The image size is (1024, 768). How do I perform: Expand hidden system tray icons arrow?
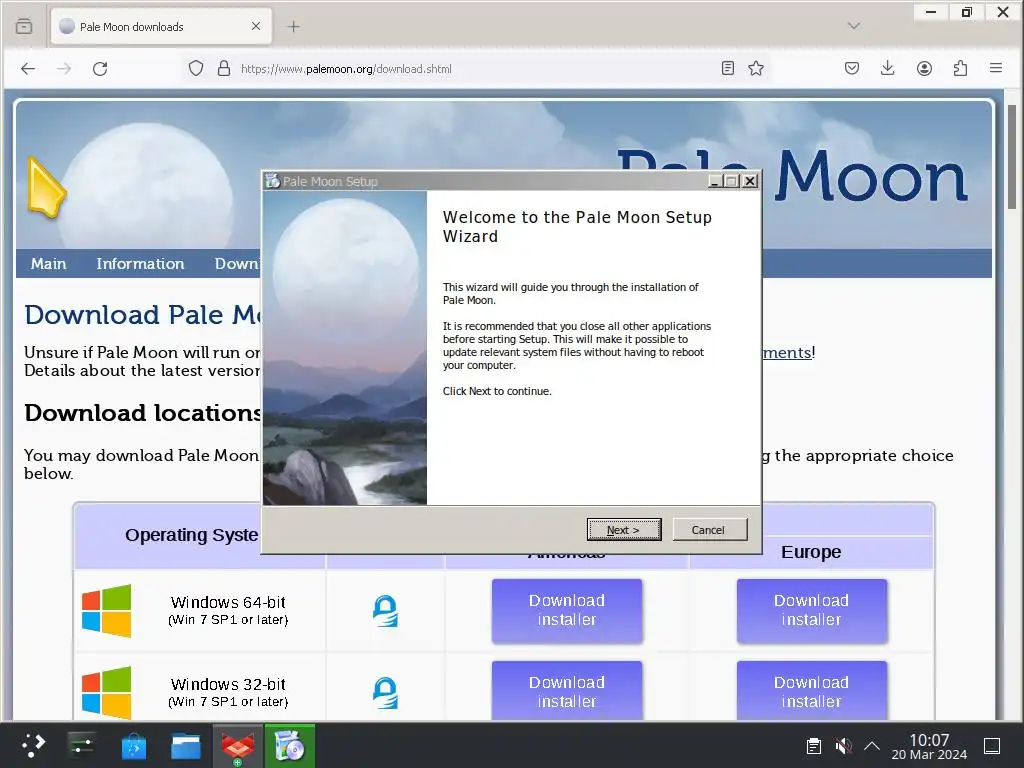pyautogui.click(x=872, y=746)
